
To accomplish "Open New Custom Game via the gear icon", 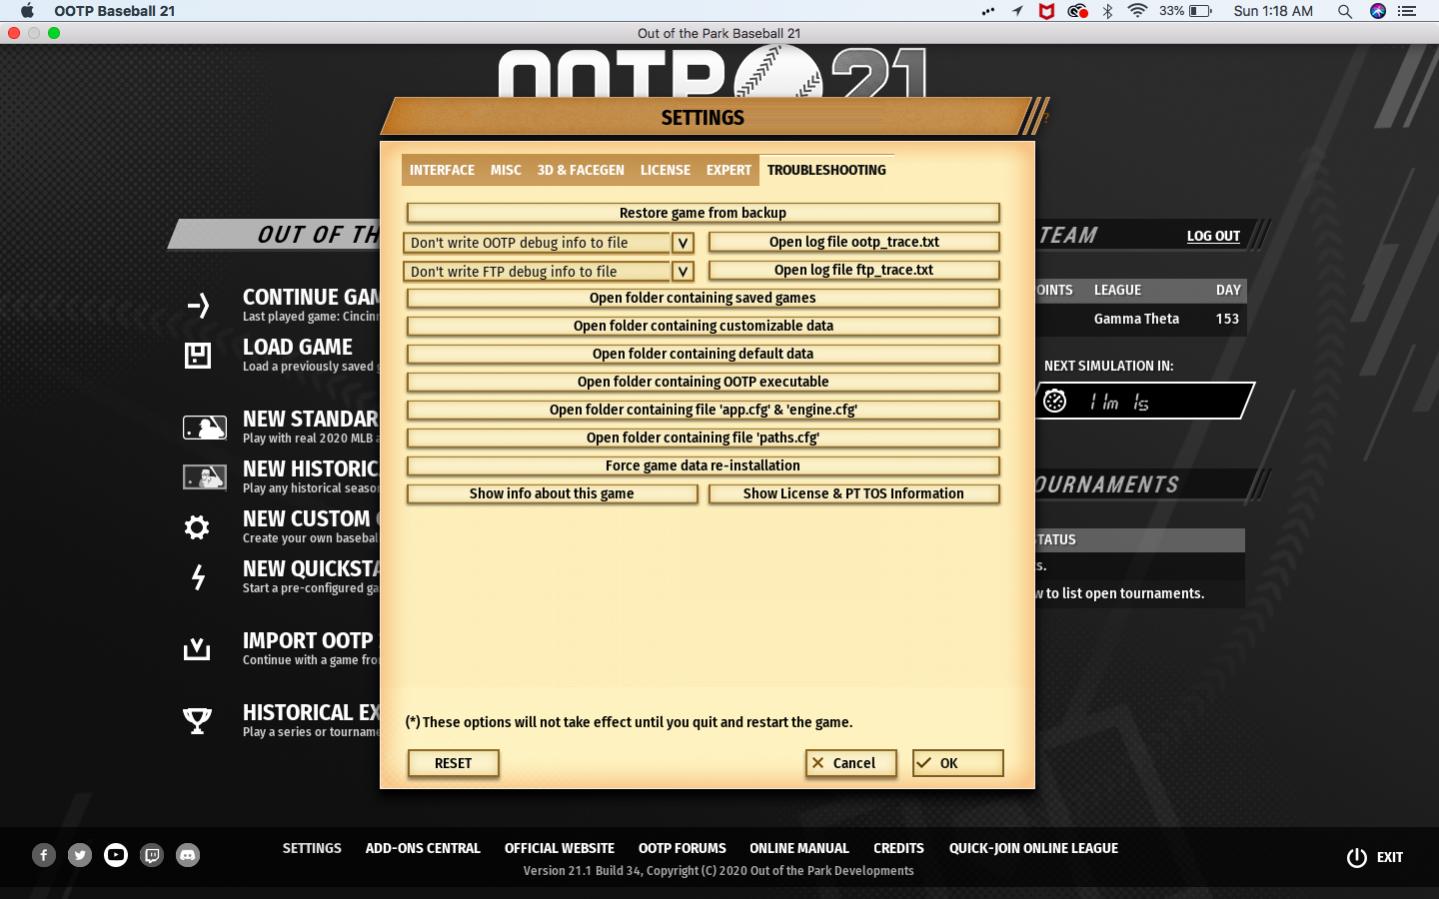I will tap(199, 526).
